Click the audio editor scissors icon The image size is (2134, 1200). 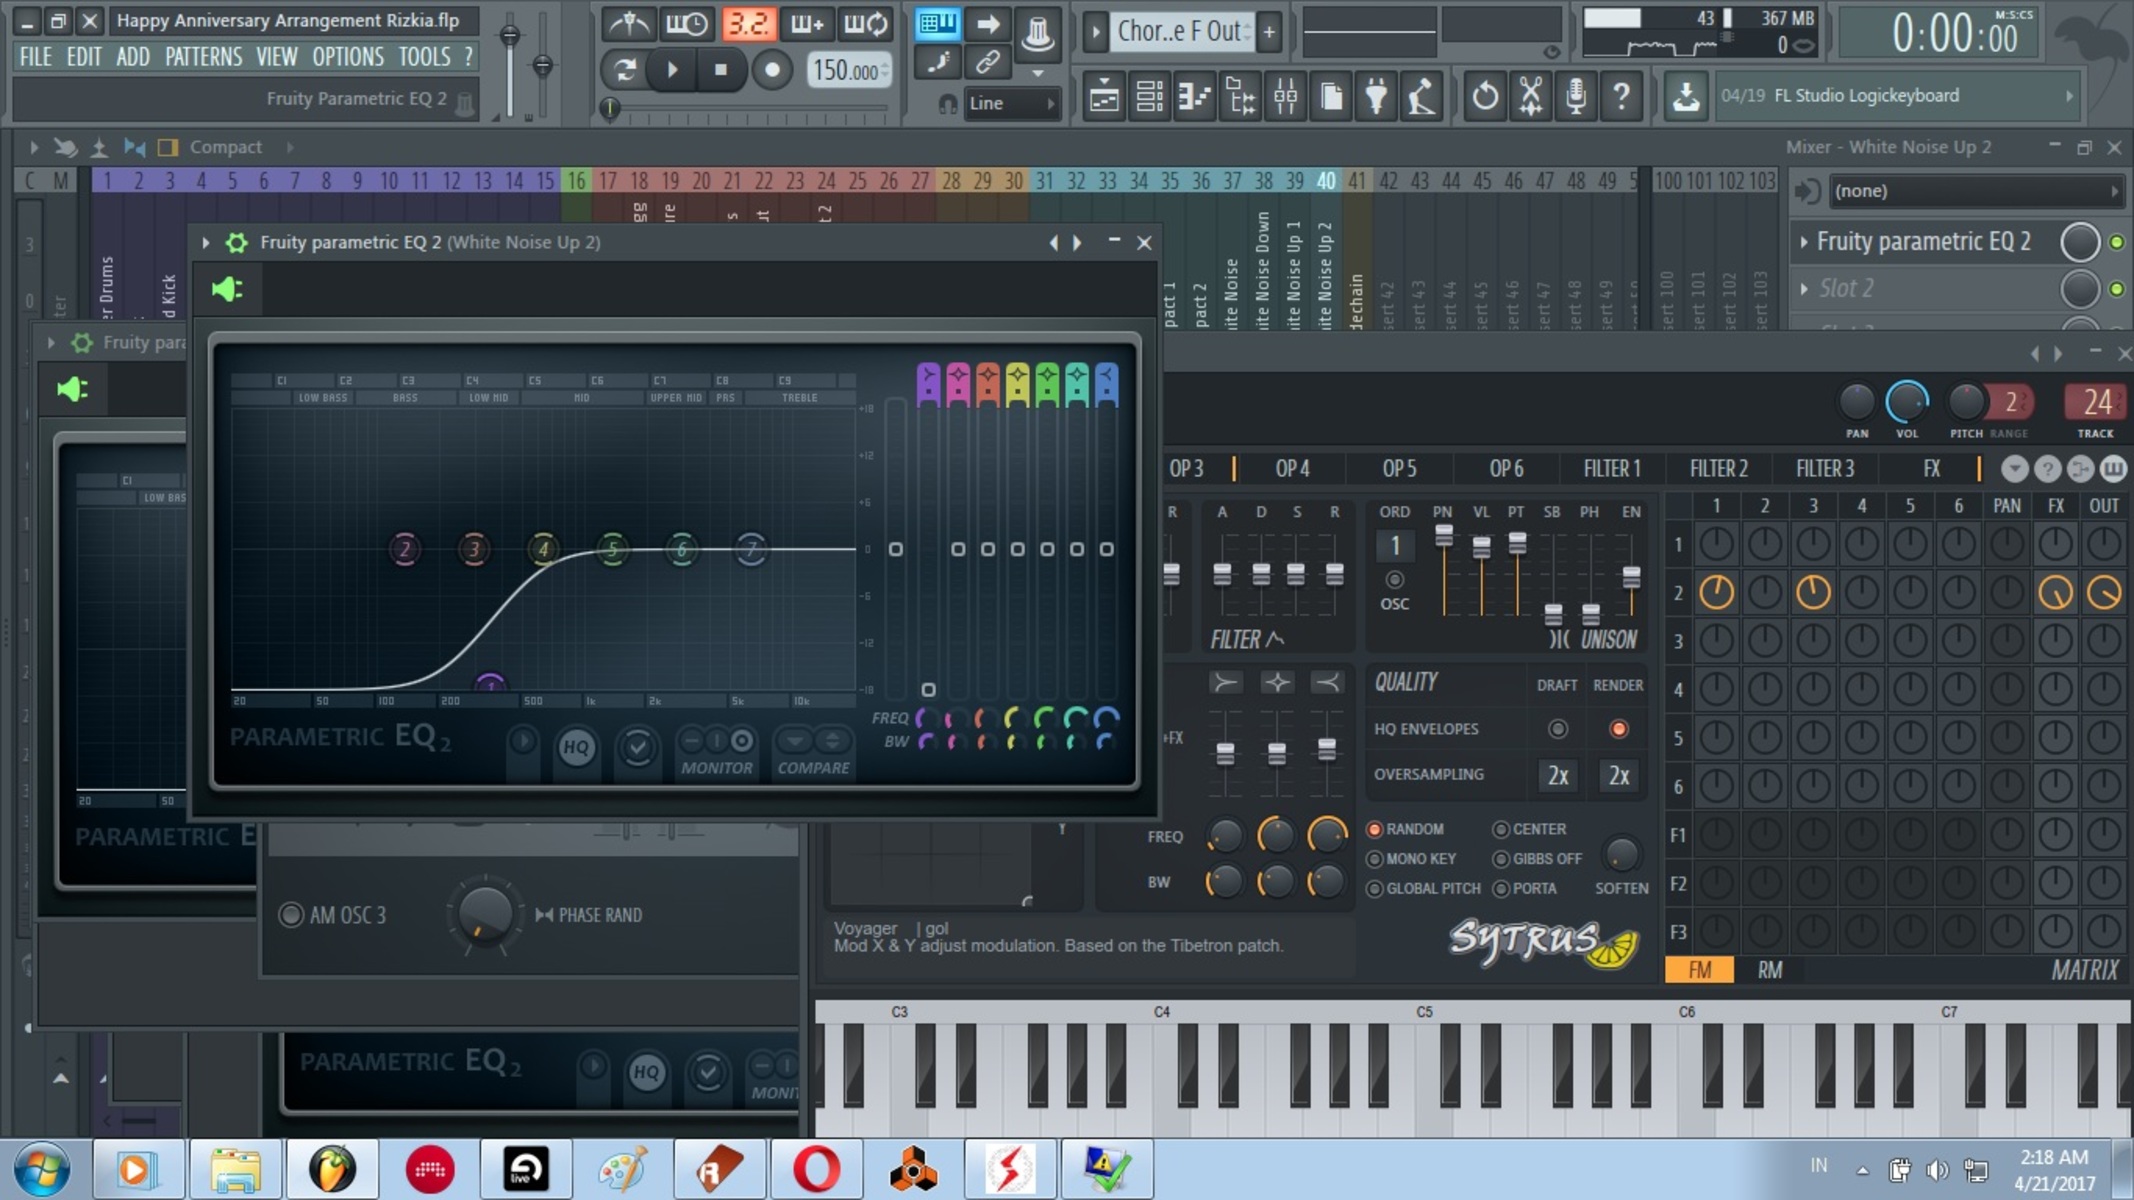click(x=1530, y=96)
